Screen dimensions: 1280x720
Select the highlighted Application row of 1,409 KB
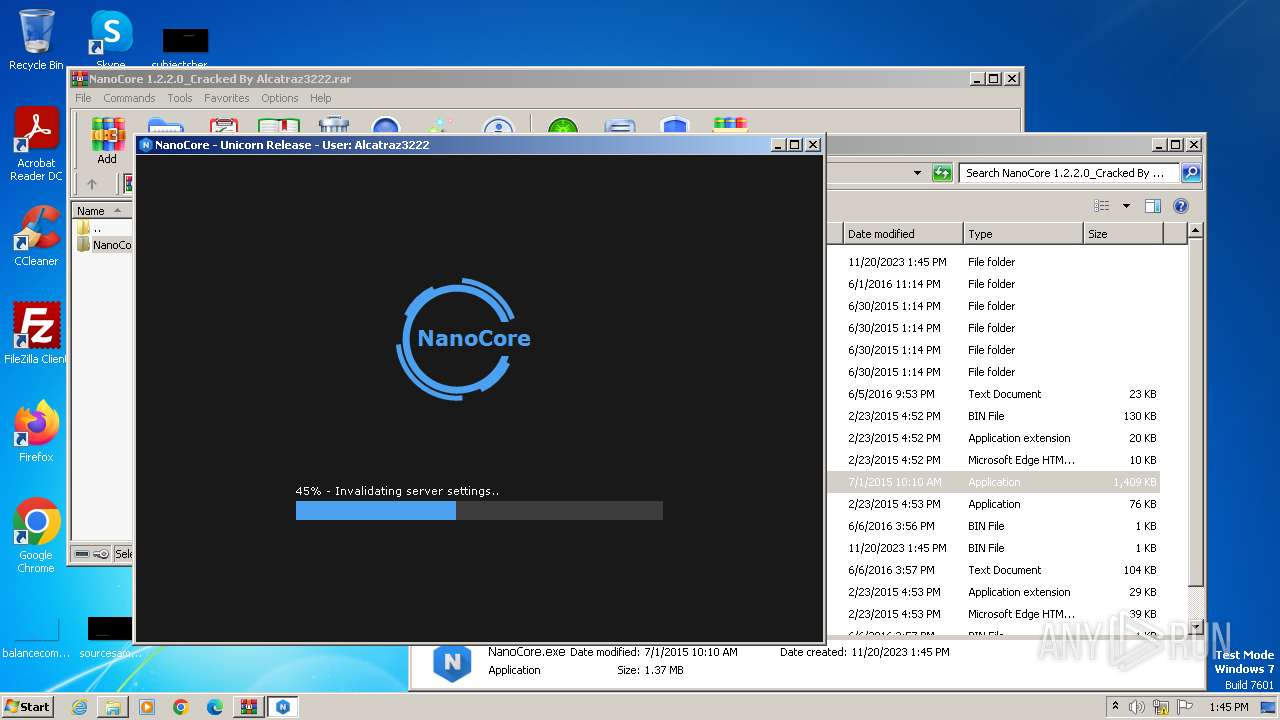[x=994, y=482]
